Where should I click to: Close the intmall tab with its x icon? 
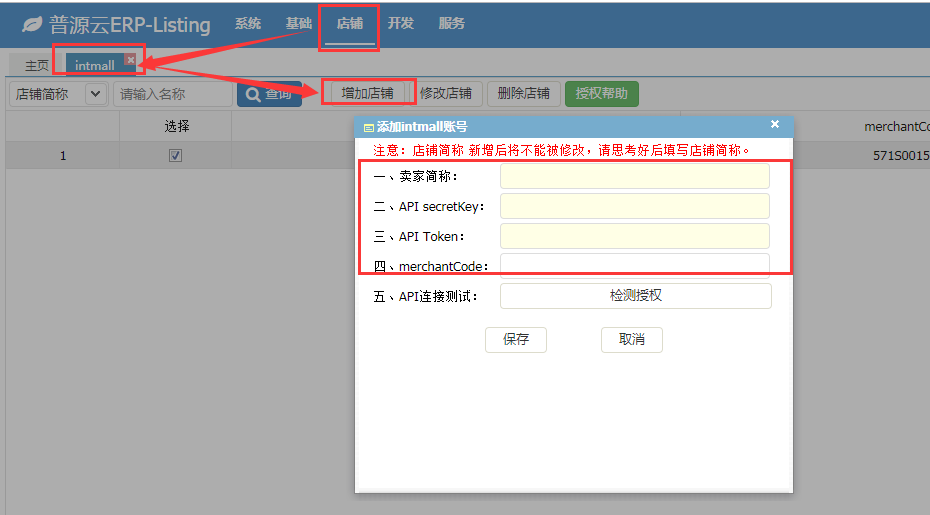pos(130,60)
